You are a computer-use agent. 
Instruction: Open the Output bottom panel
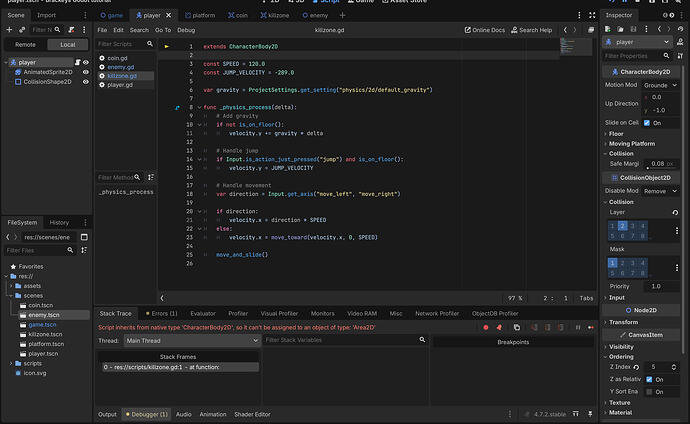[107, 414]
